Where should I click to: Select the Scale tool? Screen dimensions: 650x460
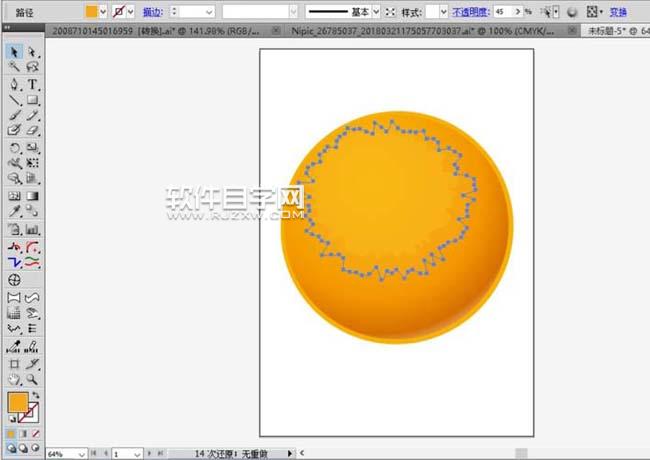[x=32, y=148]
